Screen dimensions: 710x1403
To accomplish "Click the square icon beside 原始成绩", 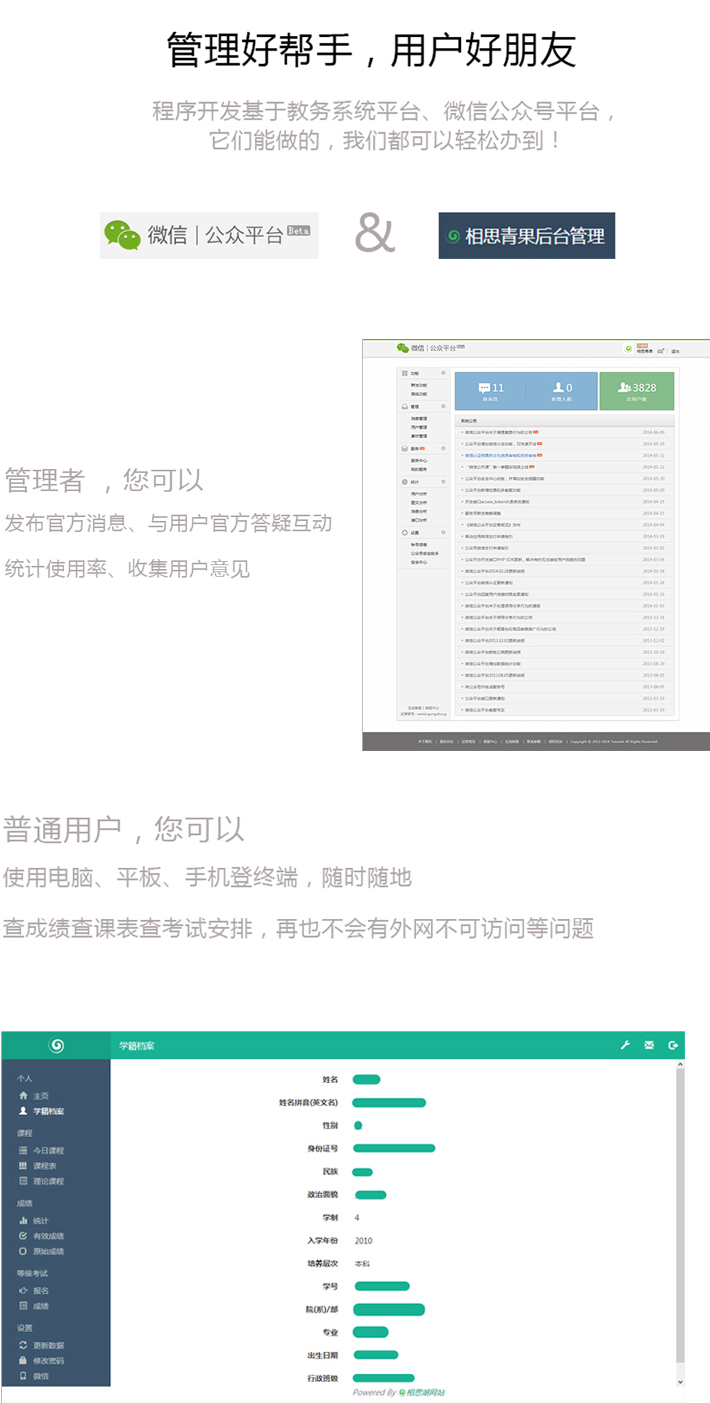I will tap(23, 1251).
